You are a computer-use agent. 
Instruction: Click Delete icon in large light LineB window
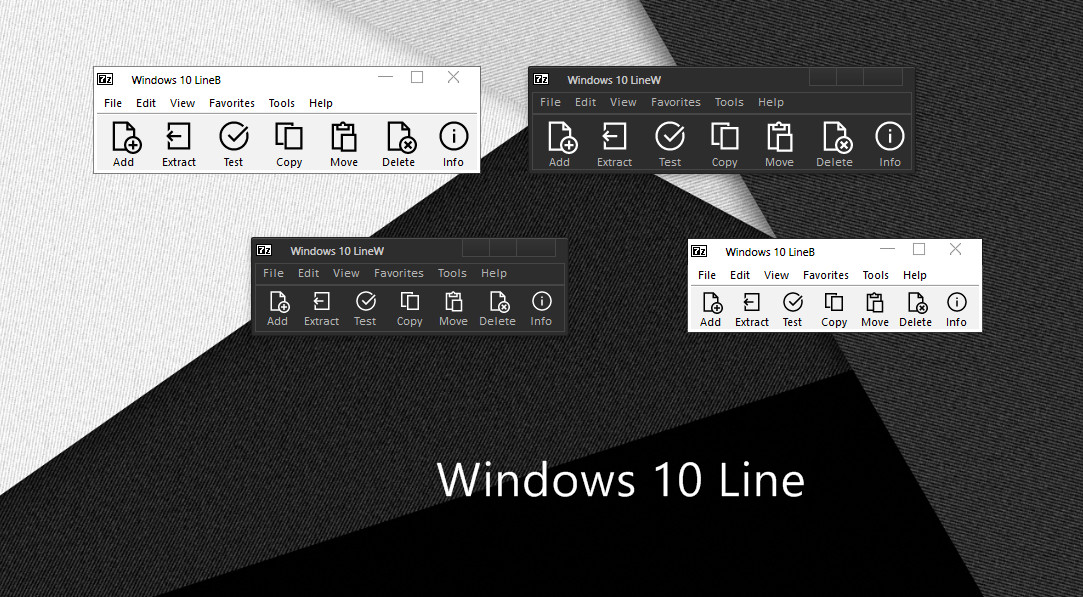click(x=401, y=137)
